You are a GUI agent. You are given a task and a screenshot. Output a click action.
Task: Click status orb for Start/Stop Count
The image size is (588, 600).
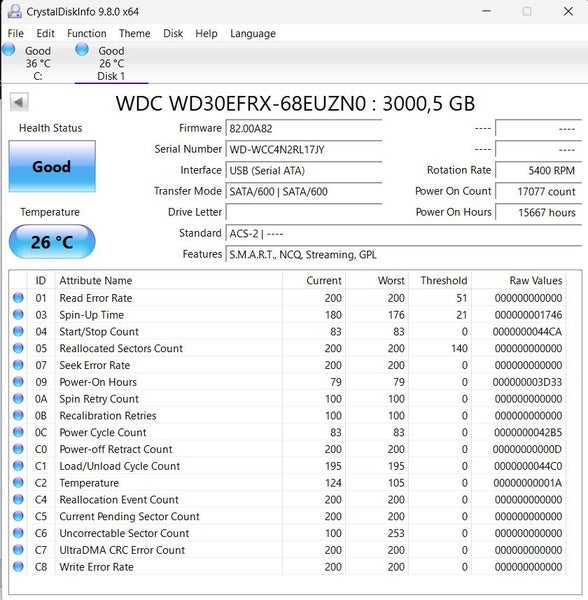point(18,331)
